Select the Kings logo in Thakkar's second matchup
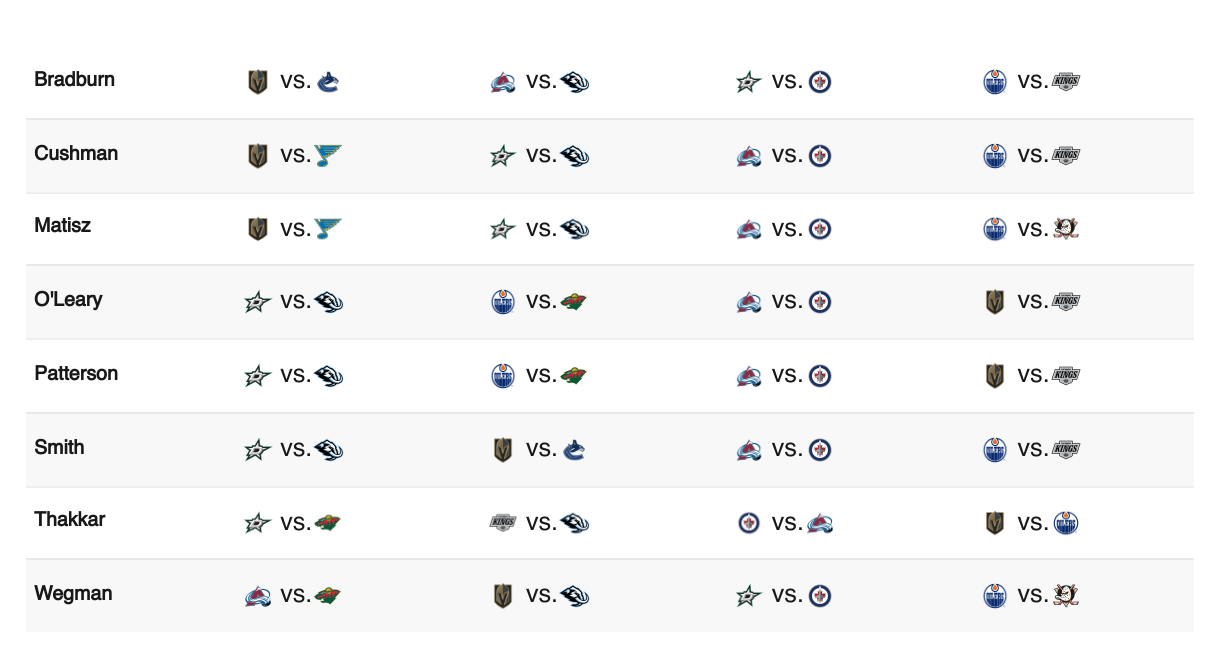The image size is (1220, 658). pyautogui.click(x=503, y=523)
